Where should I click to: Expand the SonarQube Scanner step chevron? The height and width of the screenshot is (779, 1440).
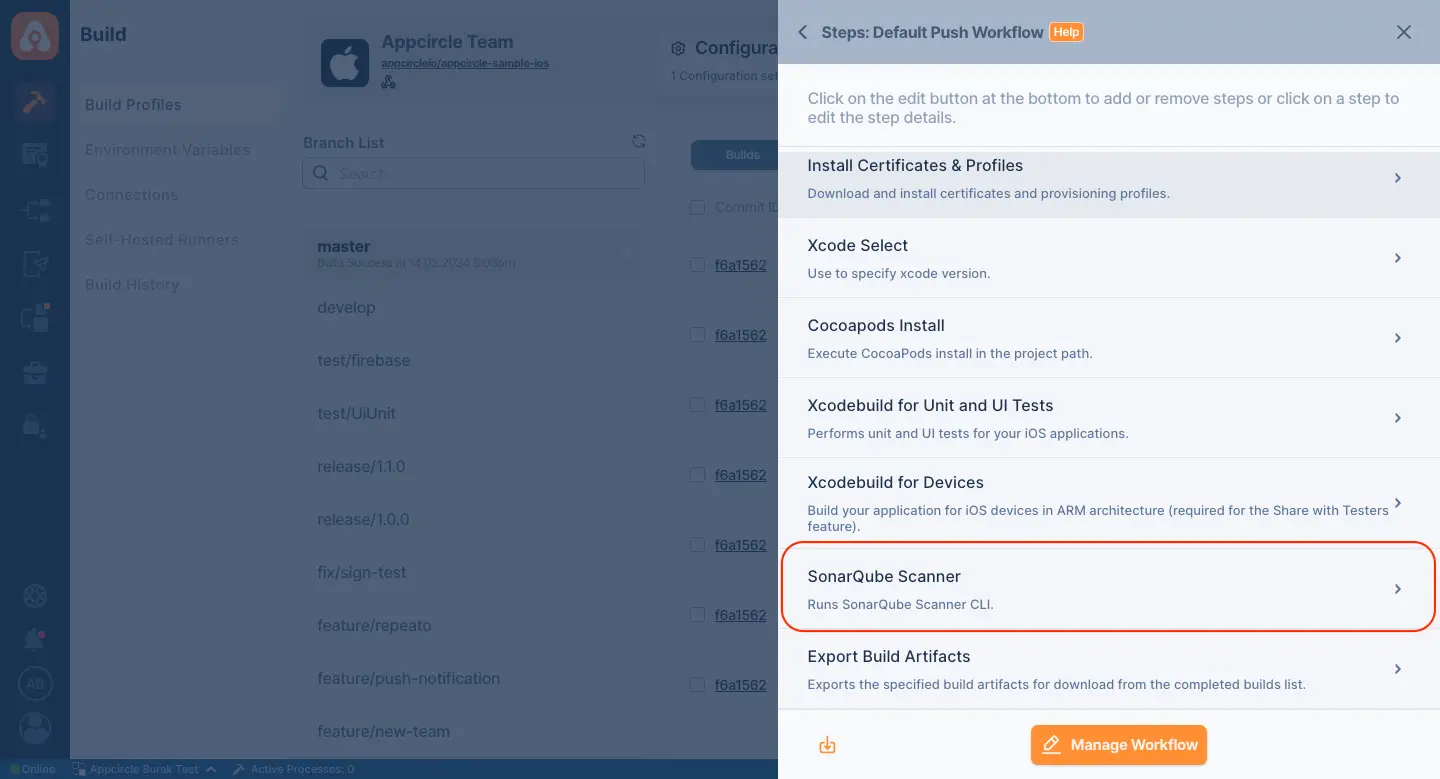pyautogui.click(x=1398, y=589)
